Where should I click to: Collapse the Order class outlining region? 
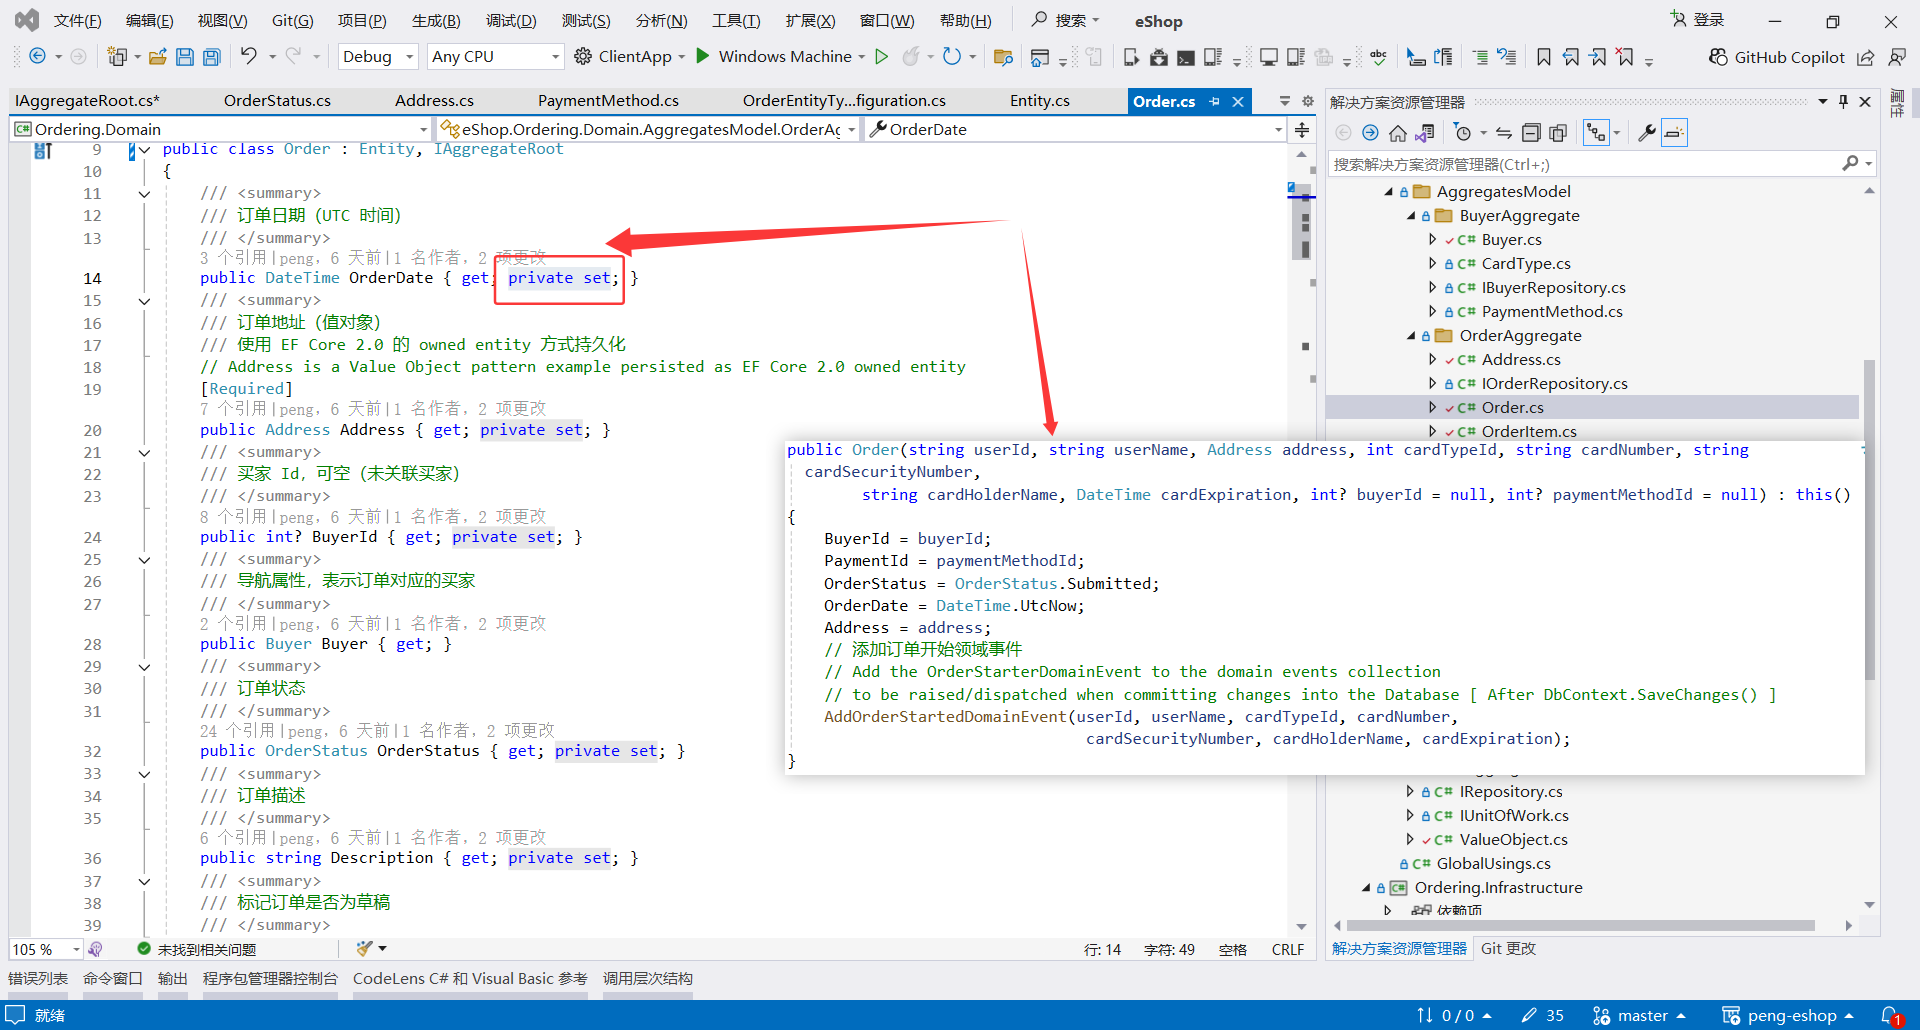pyautogui.click(x=144, y=150)
